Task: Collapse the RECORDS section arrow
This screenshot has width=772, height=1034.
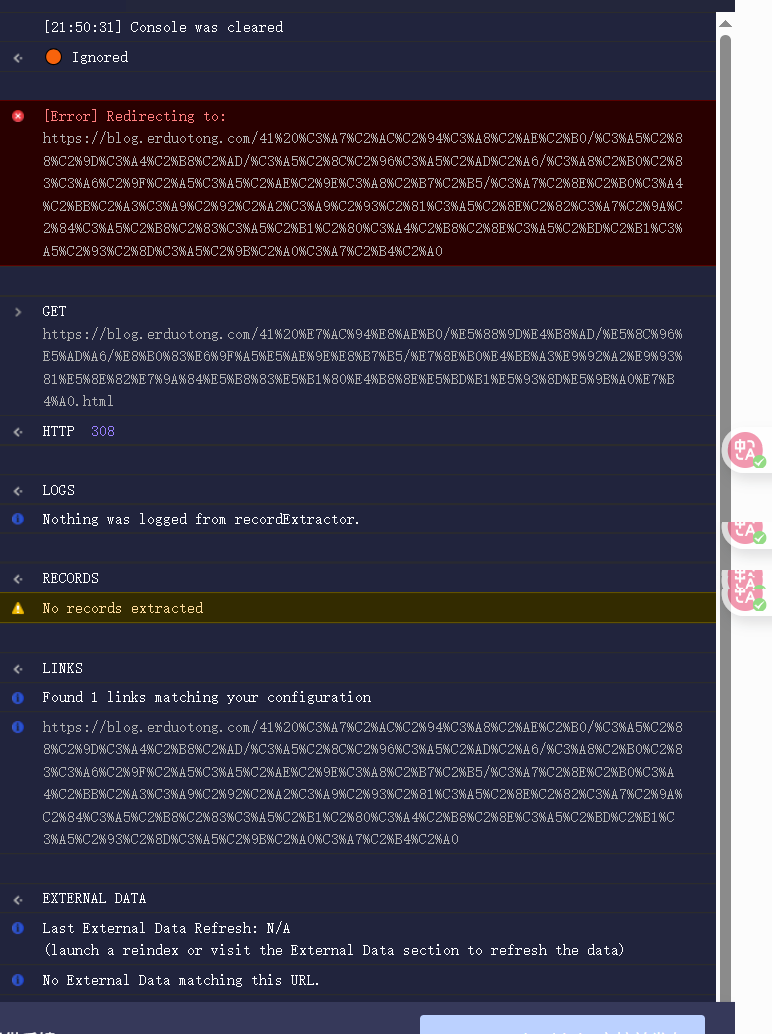Action: pyautogui.click(x=18, y=579)
